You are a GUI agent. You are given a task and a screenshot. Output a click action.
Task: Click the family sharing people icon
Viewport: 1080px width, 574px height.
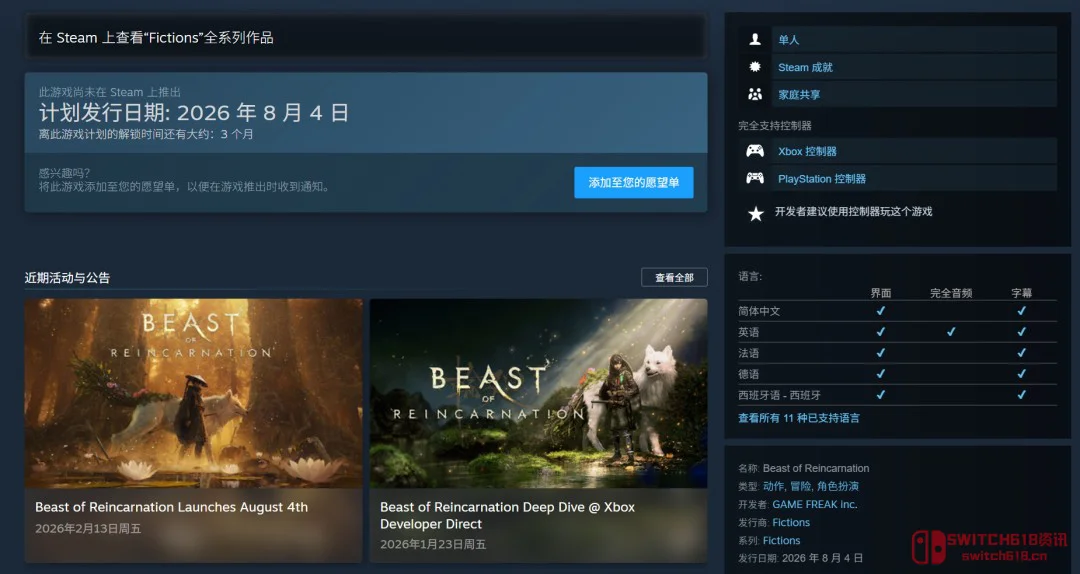click(x=755, y=94)
